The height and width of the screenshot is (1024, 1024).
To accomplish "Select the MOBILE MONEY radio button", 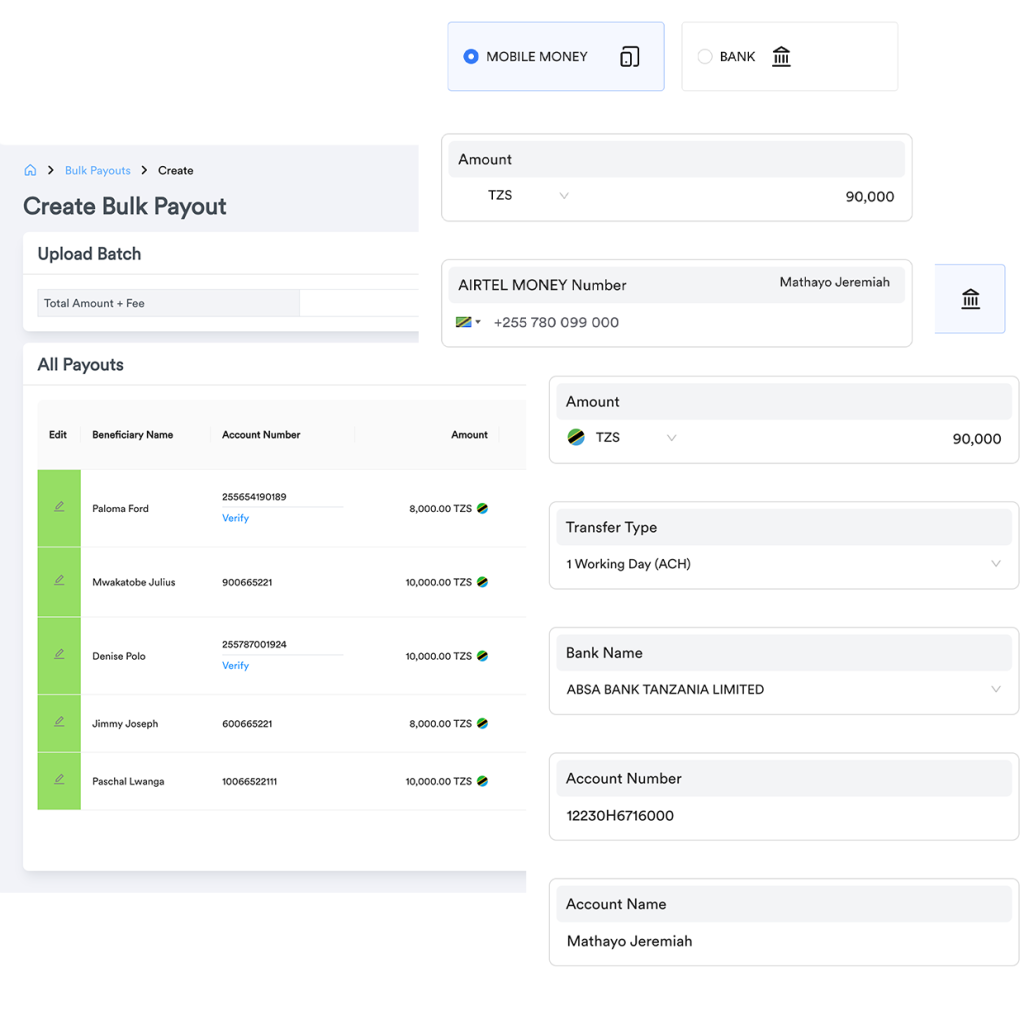I will [x=471, y=57].
